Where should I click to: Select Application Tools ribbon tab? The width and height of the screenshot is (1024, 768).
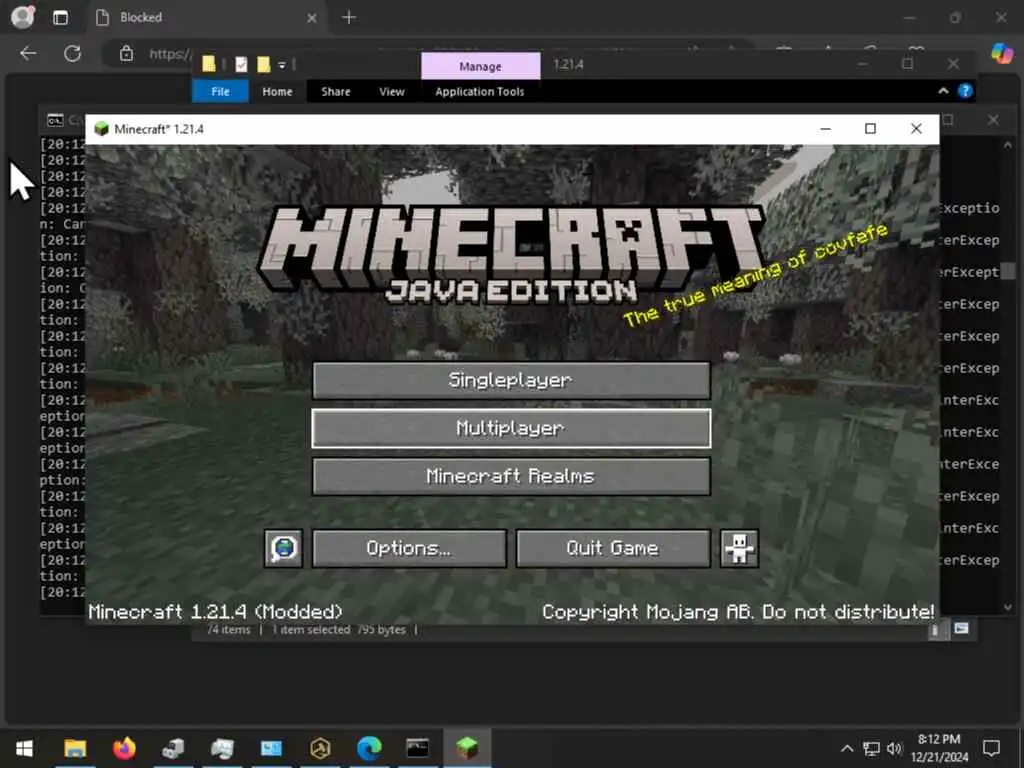479,91
